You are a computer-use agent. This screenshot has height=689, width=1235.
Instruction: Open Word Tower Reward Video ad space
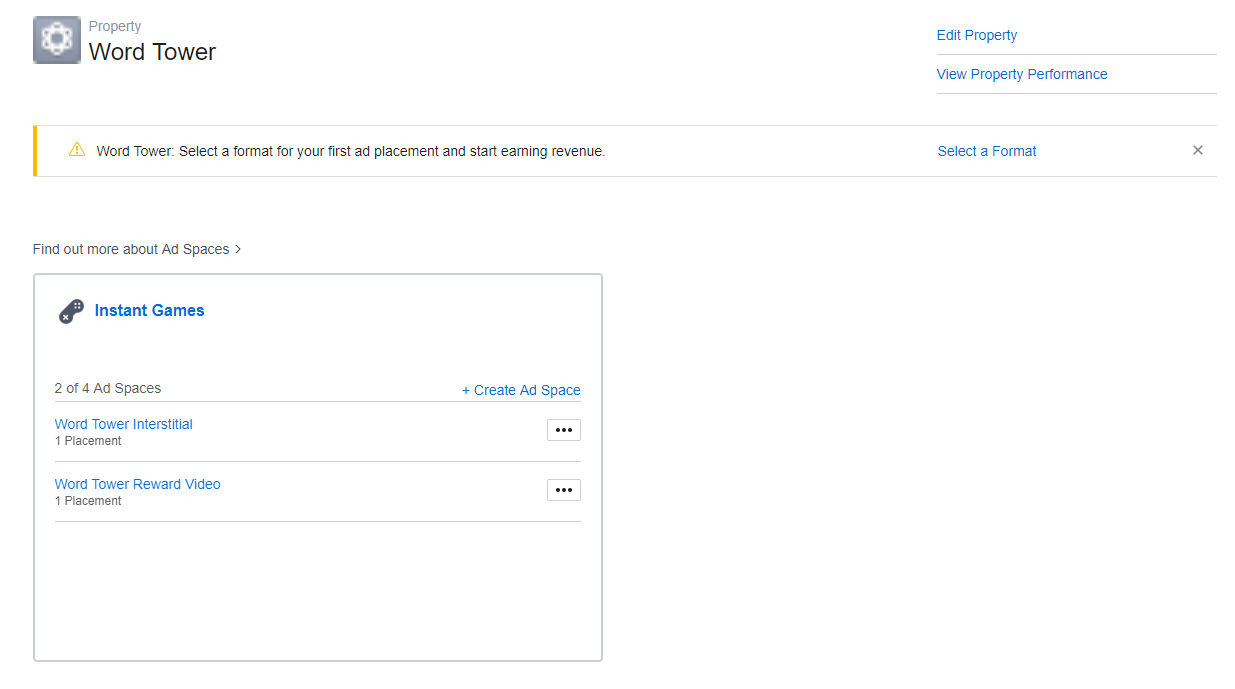click(138, 484)
